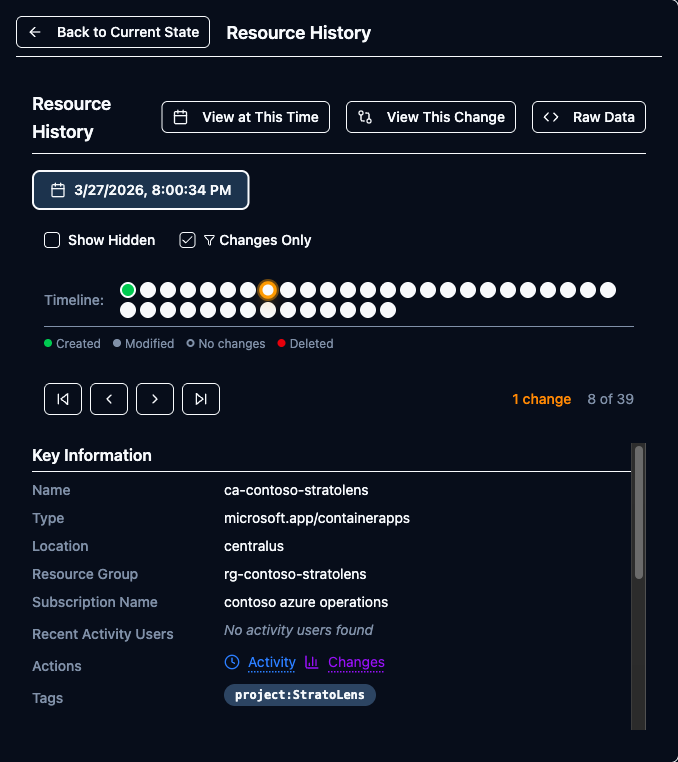Viewport: 678px width, 762px height.
Task: Click the 8 of 39 counter
Action: [610, 399]
